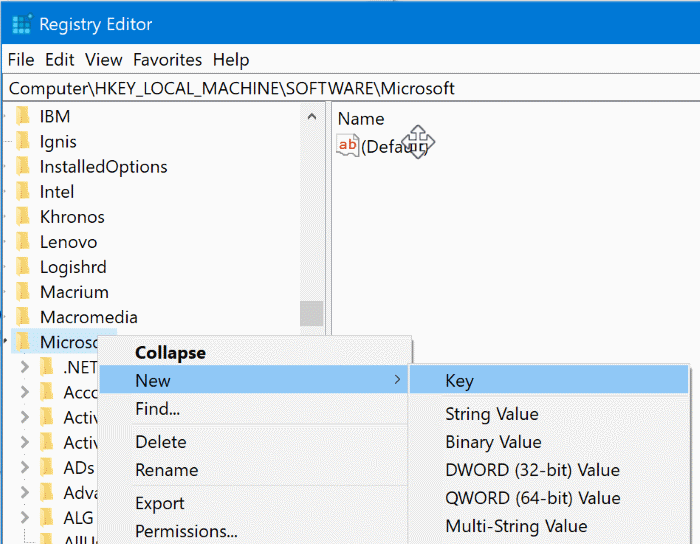Click the Logishrd folder icon
The height and width of the screenshot is (544, 700).
[23, 267]
